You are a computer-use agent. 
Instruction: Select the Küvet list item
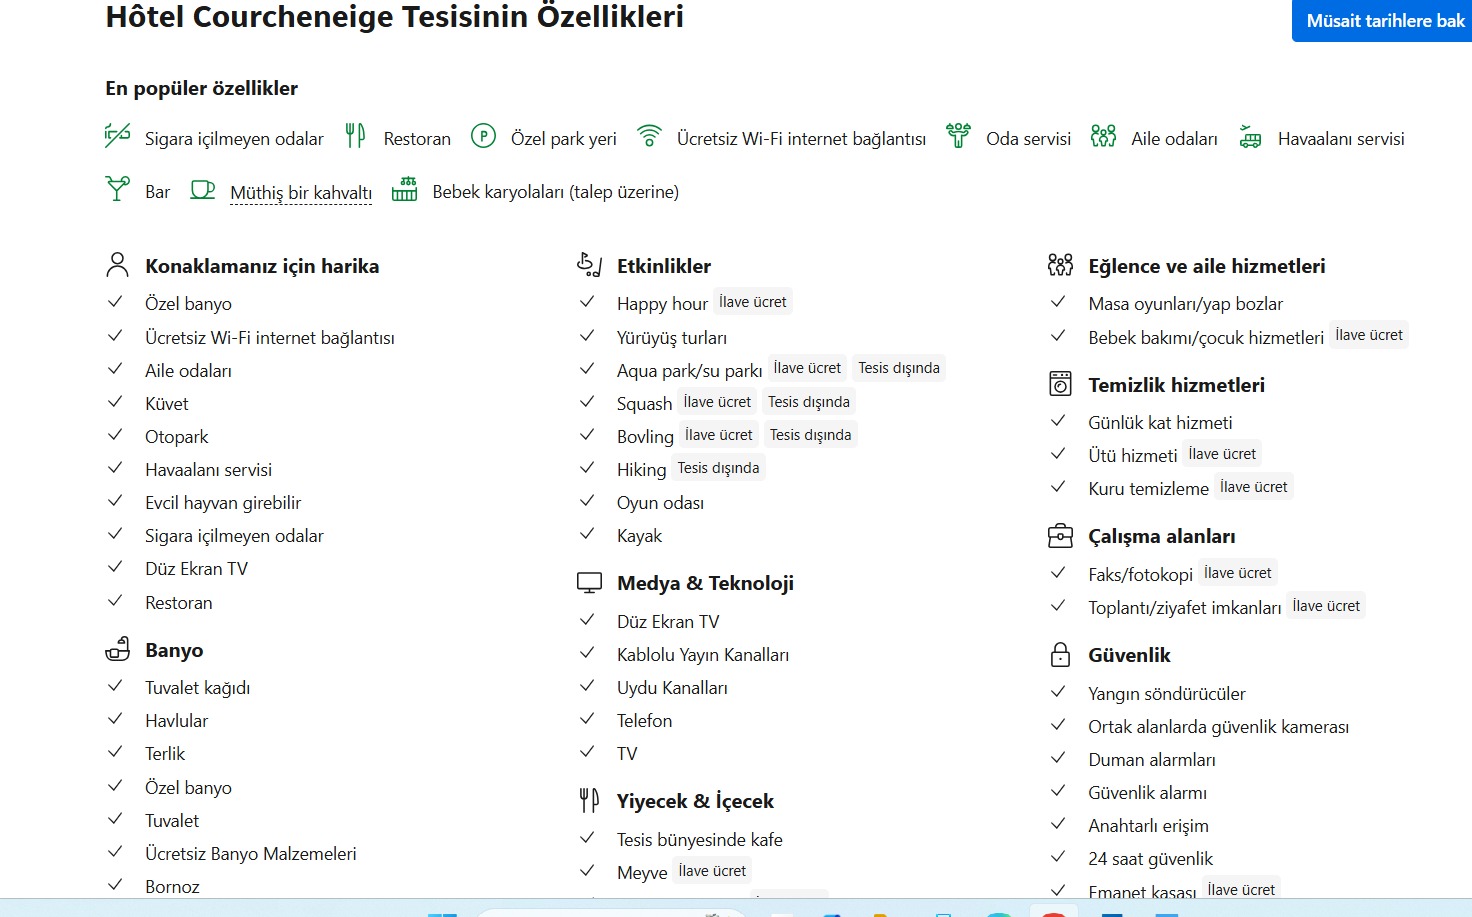(167, 403)
